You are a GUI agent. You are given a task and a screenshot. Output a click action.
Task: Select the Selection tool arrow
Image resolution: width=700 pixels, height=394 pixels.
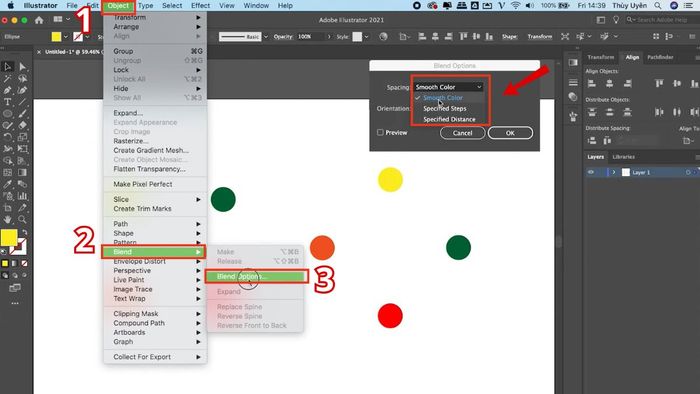point(8,67)
